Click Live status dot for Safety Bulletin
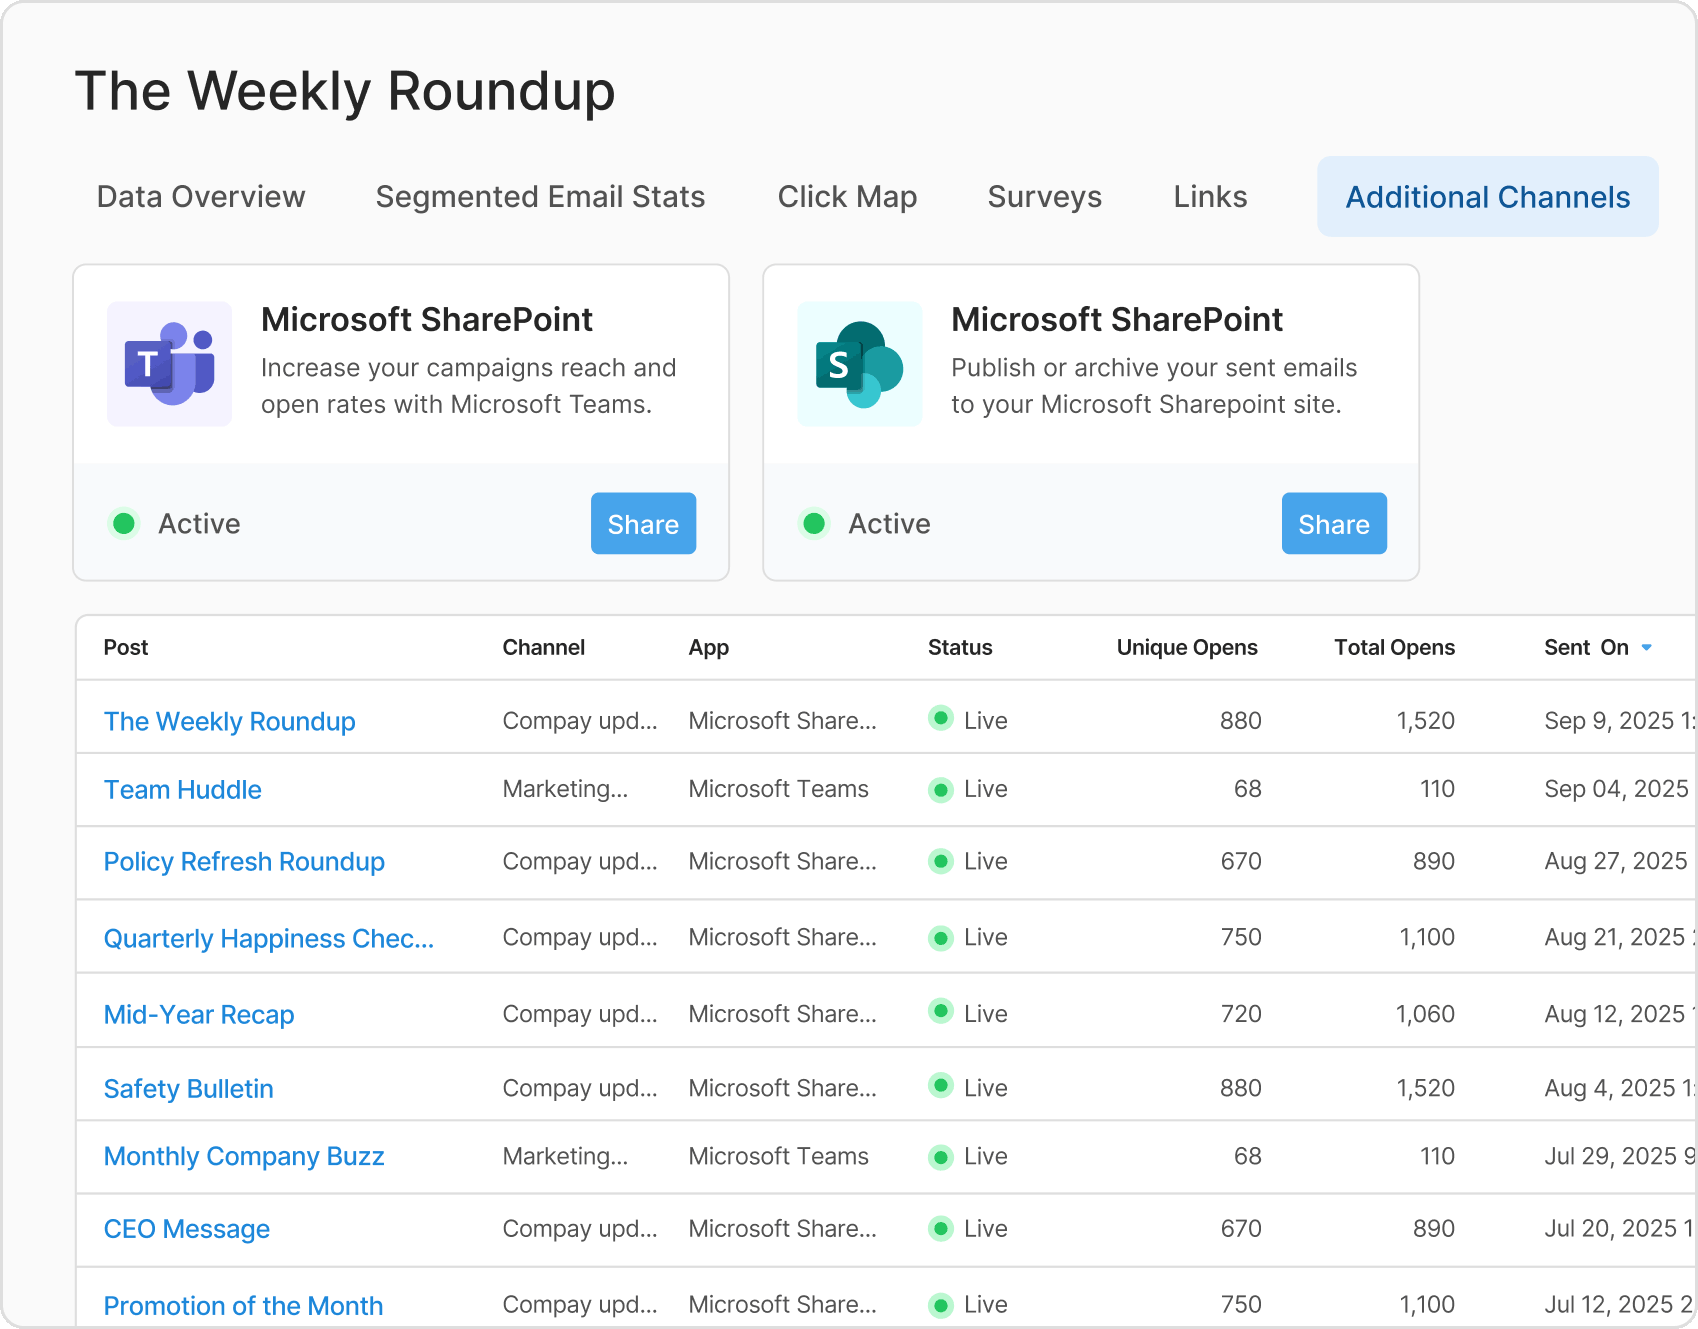 940,1086
